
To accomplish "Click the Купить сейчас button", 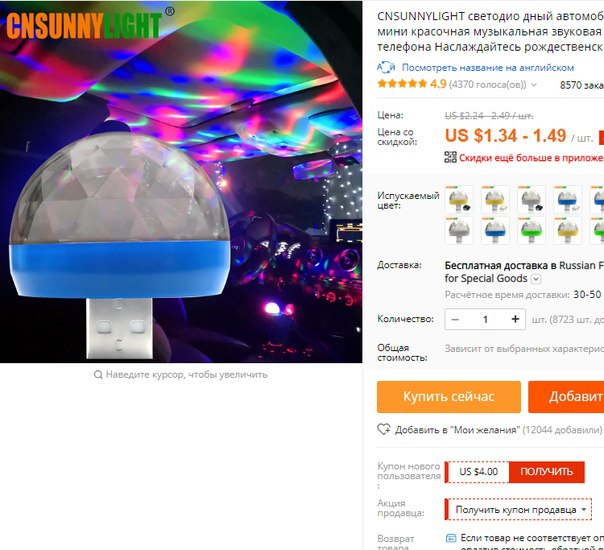I will [449, 397].
